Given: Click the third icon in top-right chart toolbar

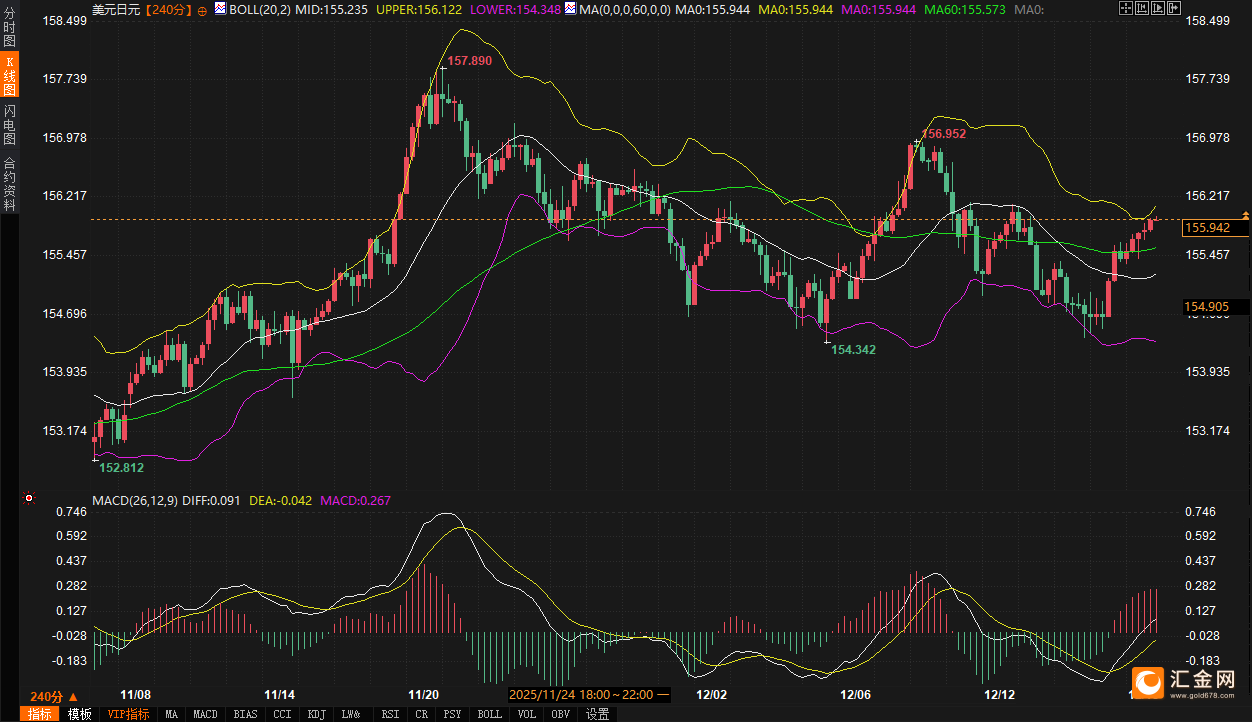Looking at the screenshot, I should click(x=1158, y=8).
